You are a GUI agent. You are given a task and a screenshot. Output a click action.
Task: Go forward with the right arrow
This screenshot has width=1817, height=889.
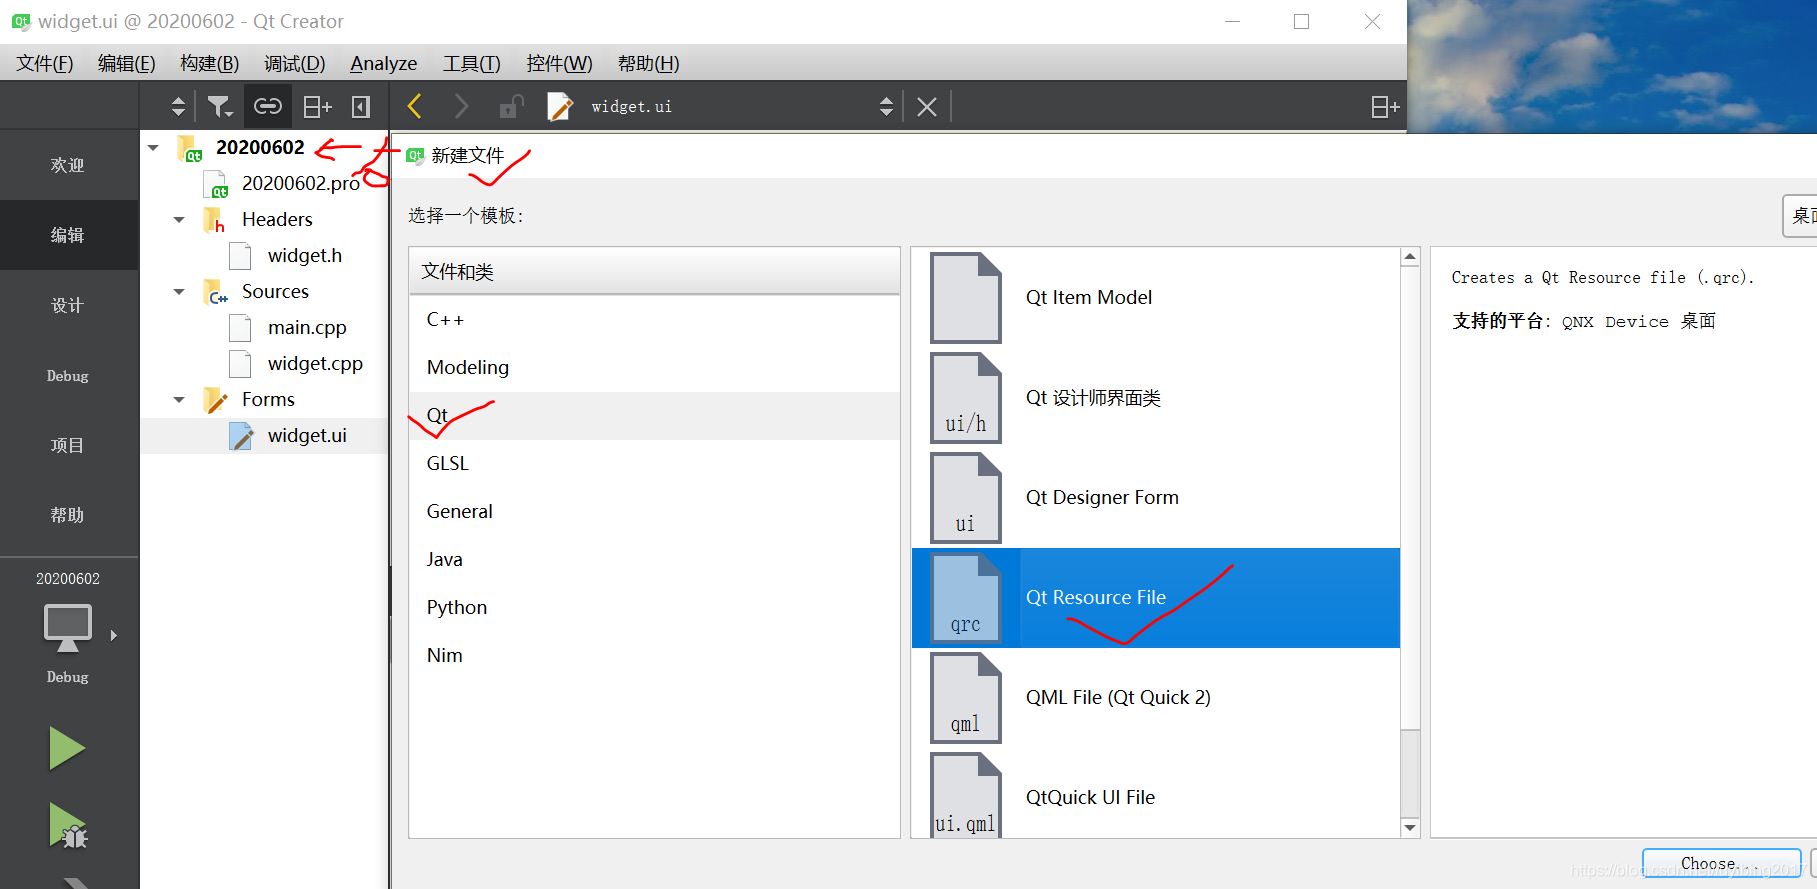coord(461,106)
